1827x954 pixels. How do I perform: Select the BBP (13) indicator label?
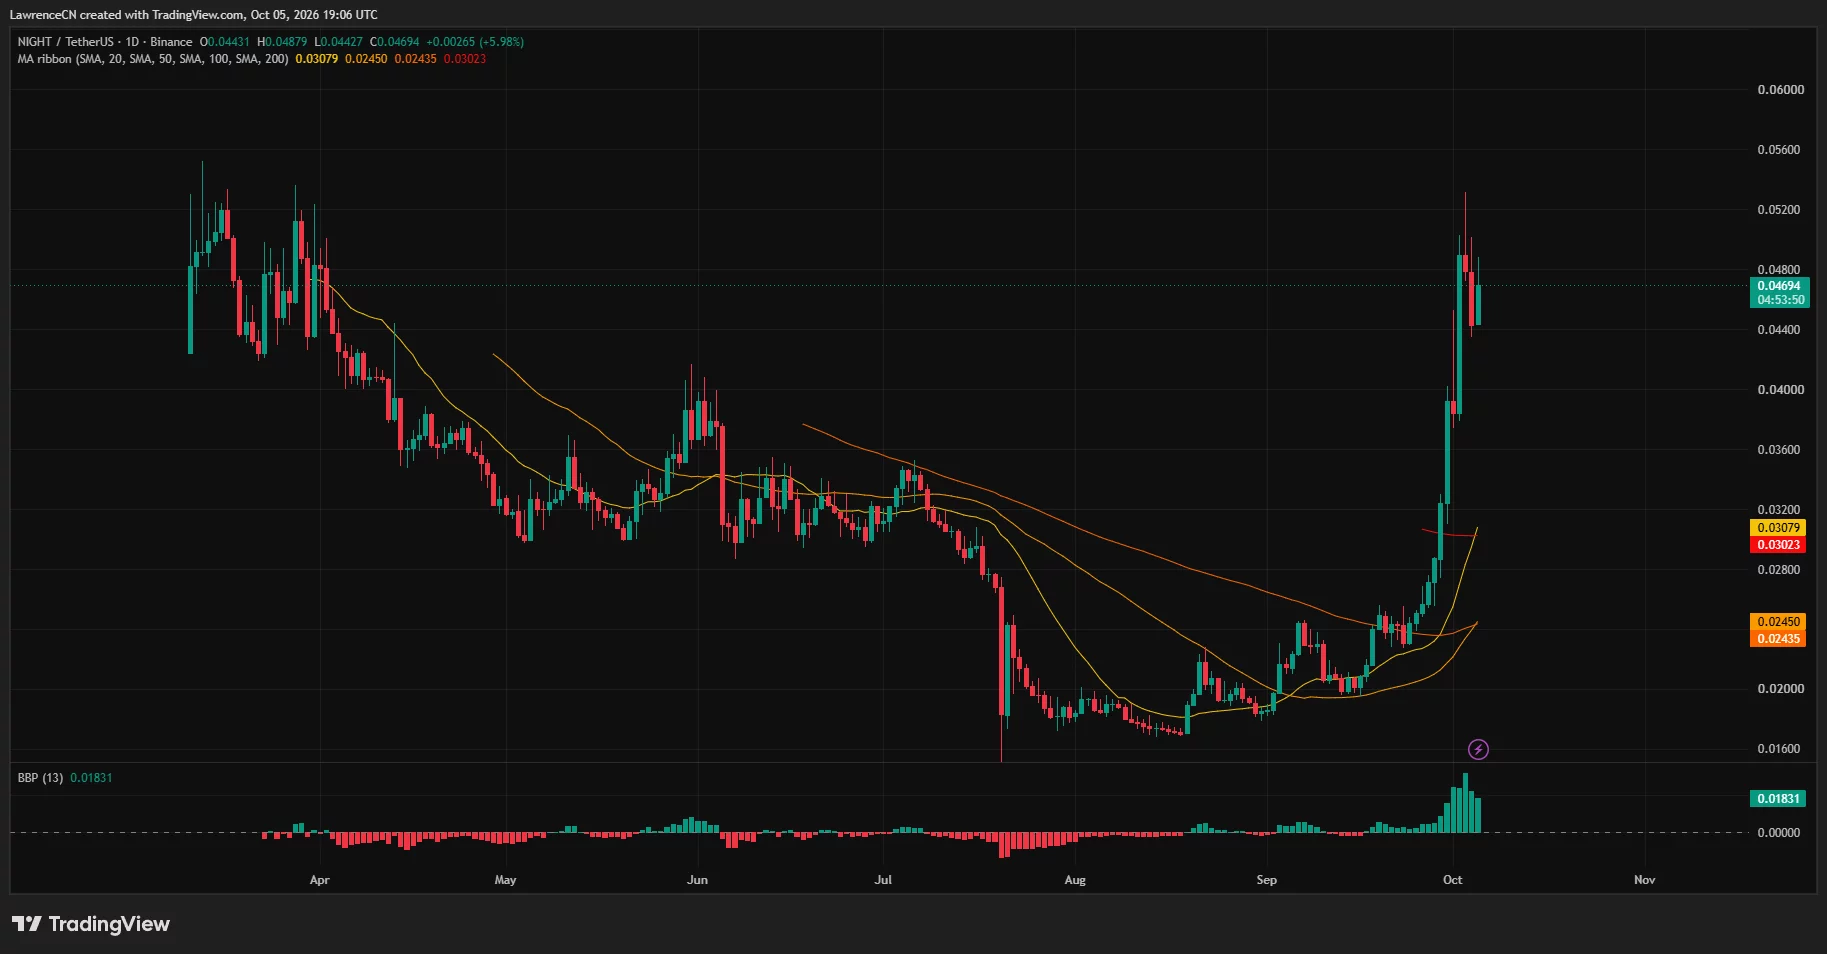coord(40,778)
